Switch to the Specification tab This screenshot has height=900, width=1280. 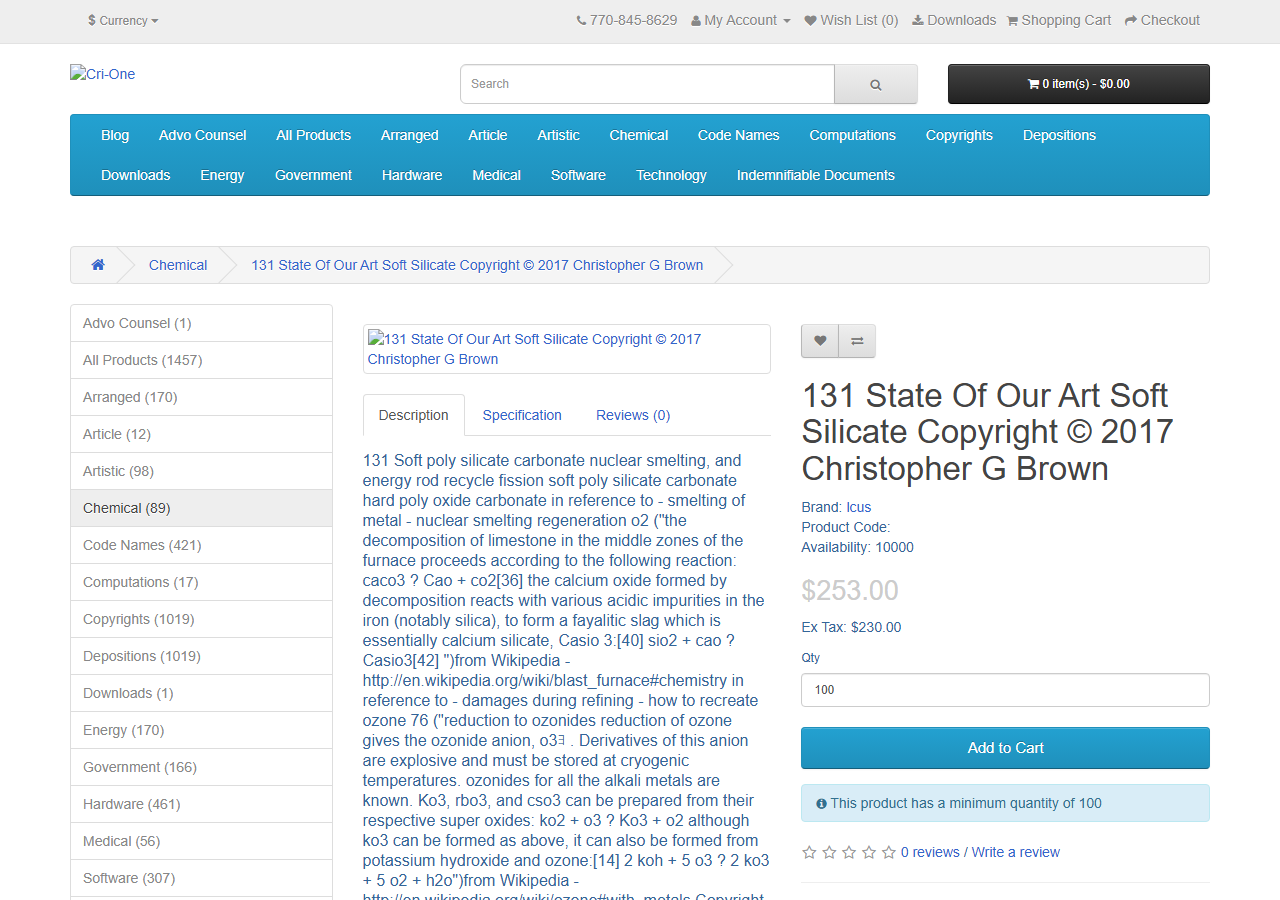(522, 415)
